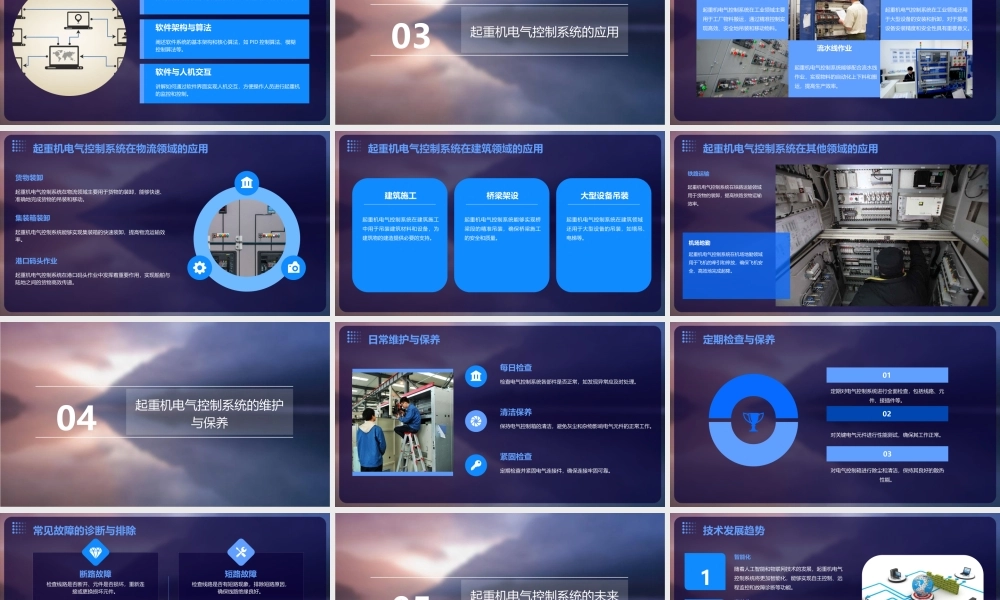Click the 短路故障 heading
The height and width of the screenshot is (600, 1000).
[240, 574]
